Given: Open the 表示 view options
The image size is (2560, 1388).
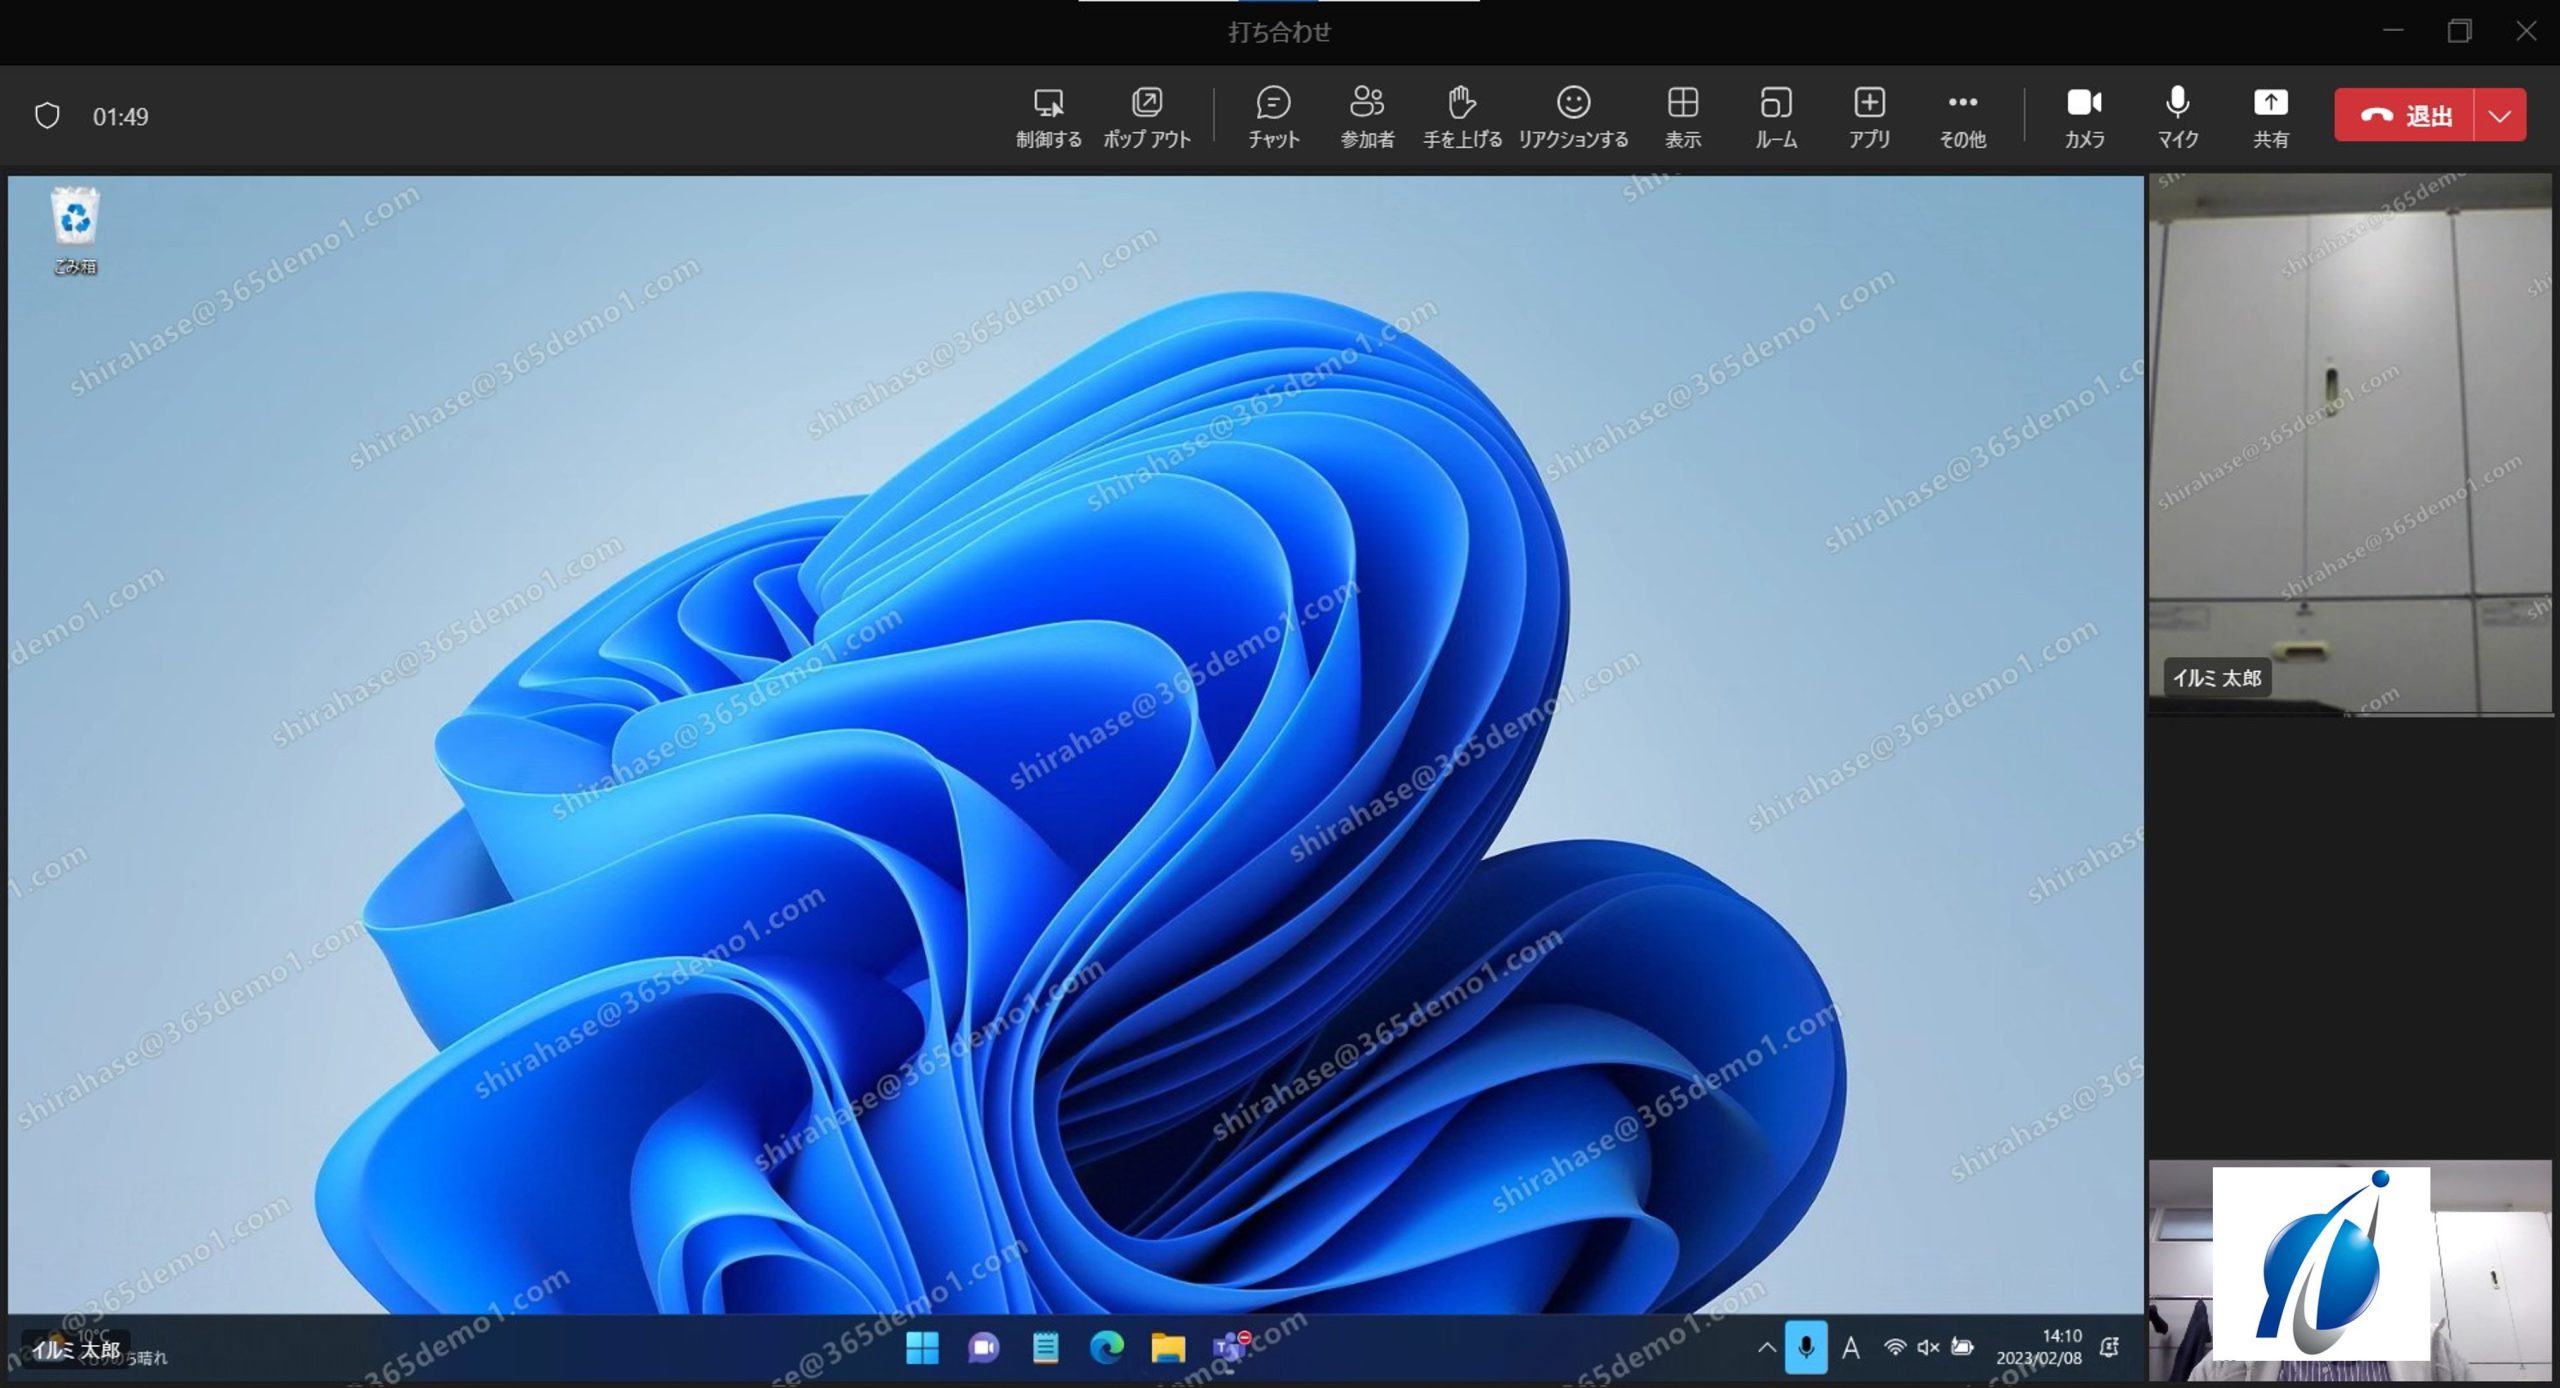Looking at the screenshot, I should tap(1682, 117).
